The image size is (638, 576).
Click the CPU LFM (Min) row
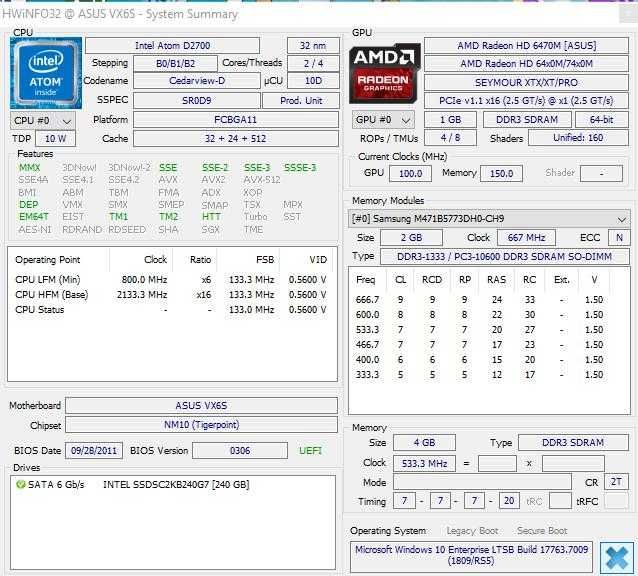(171, 280)
